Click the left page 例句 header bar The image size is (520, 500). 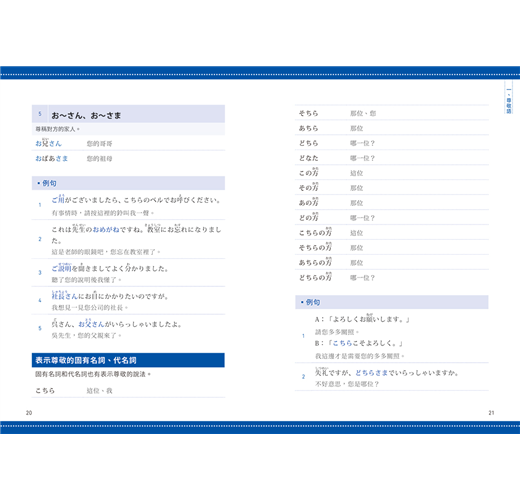128,183
